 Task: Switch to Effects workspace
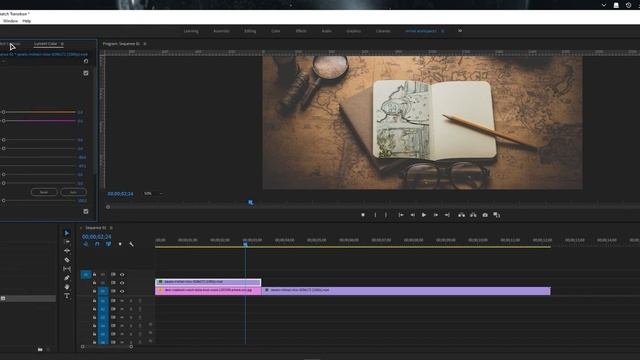pyautogui.click(x=301, y=31)
